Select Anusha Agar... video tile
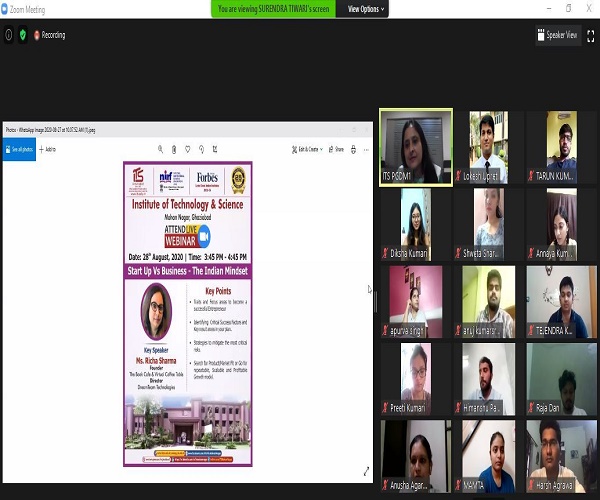This screenshot has height=500, width=600. [x=416, y=456]
